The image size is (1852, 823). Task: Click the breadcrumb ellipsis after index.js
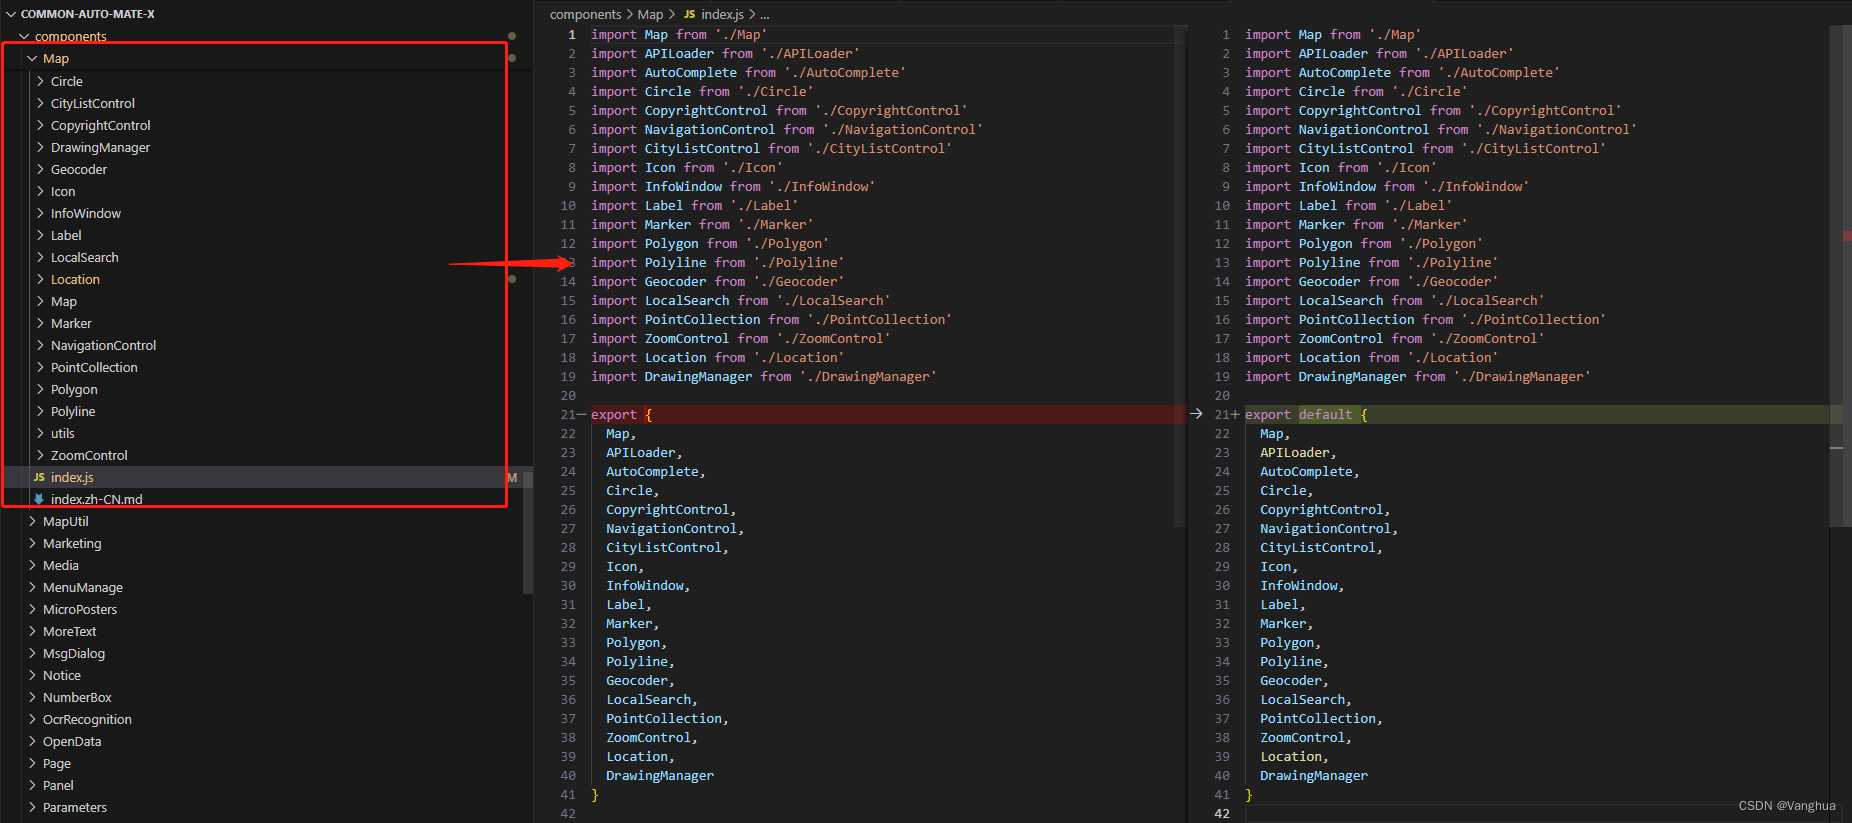point(765,14)
